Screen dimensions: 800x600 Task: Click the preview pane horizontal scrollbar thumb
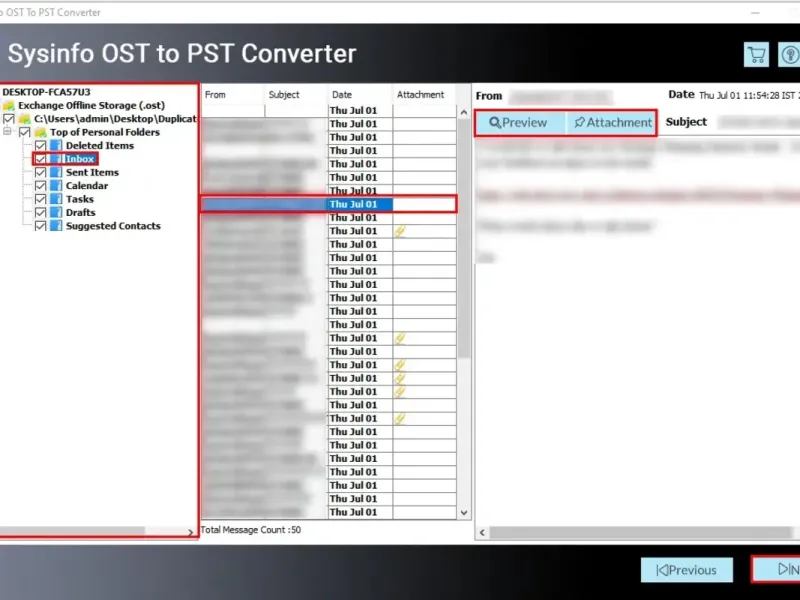click(x=640, y=533)
